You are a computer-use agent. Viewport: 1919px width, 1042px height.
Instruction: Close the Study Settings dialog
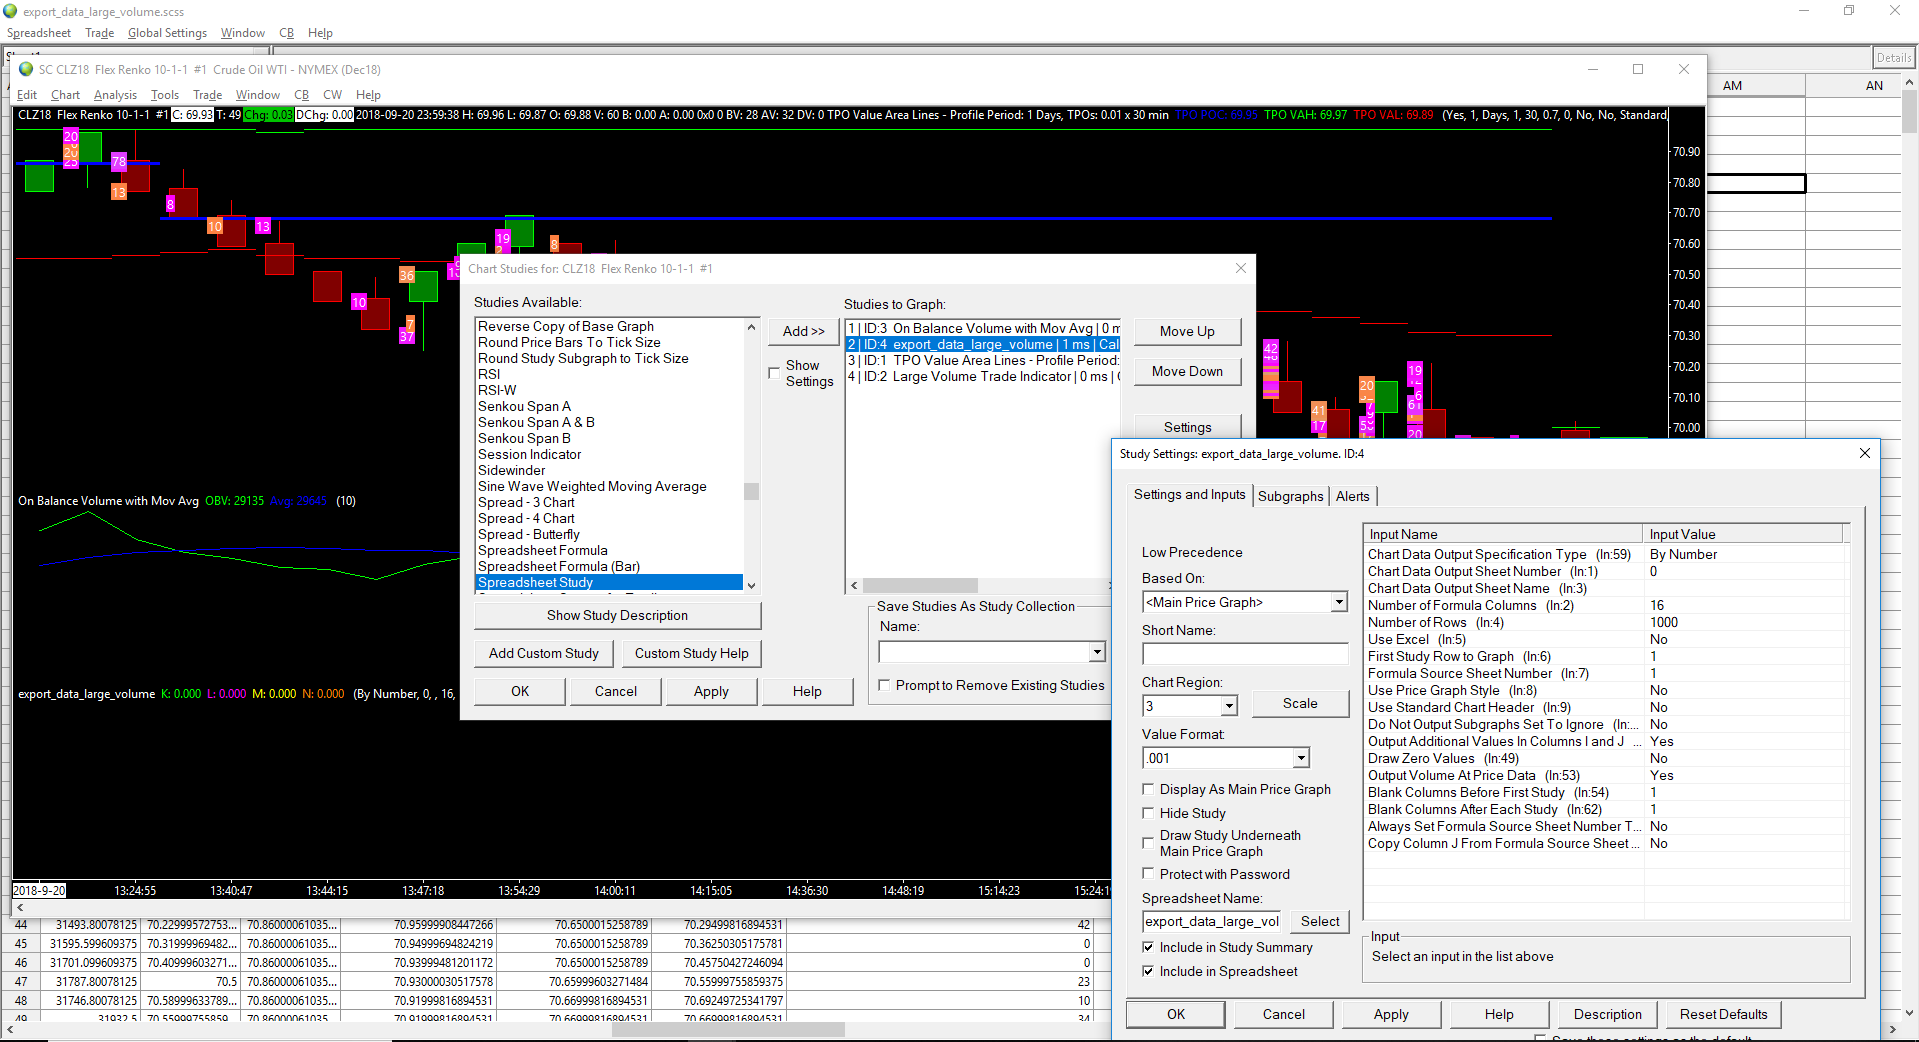point(1864,453)
